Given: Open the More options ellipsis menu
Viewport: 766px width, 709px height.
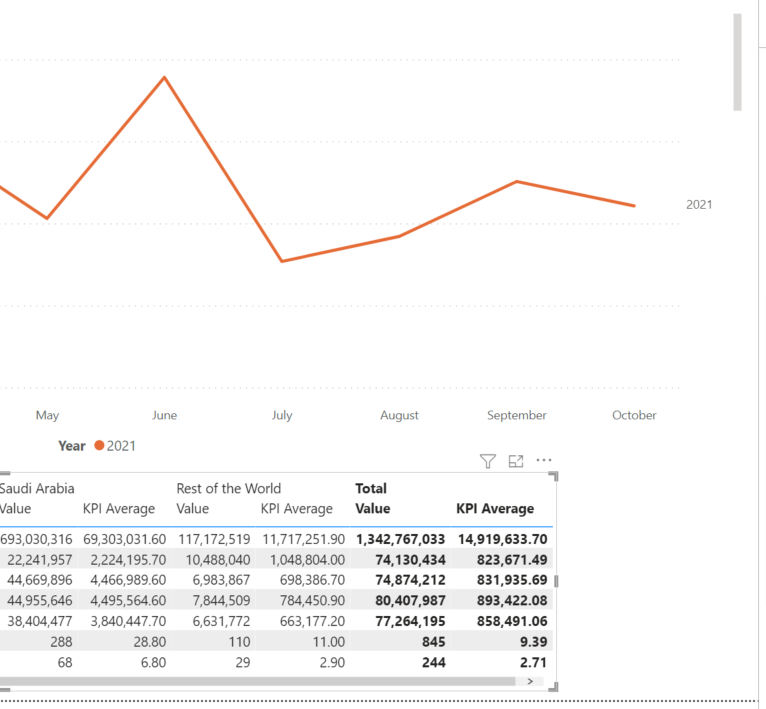Looking at the screenshot, I should (x=544, y=460).
